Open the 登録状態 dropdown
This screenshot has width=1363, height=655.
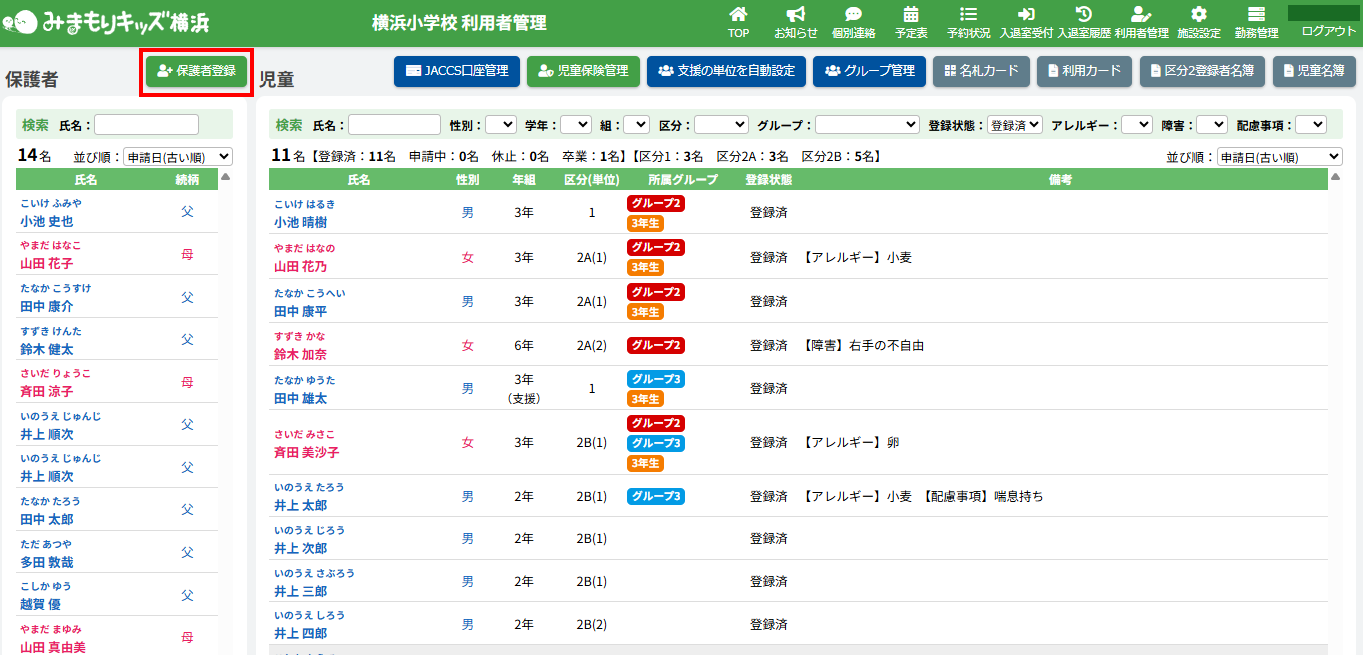pyautogui.click(x=1014, y=125)
